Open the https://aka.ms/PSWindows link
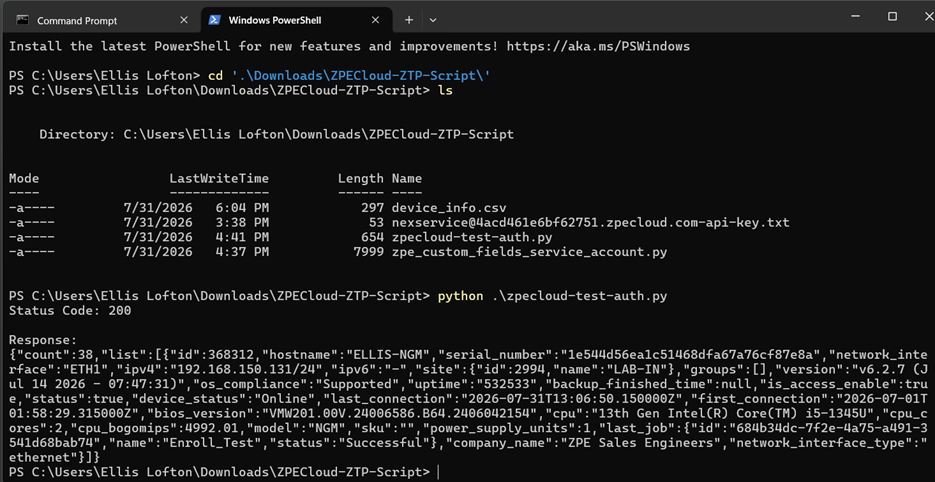This screenshot has height=482, width=935. pos(598,47)
